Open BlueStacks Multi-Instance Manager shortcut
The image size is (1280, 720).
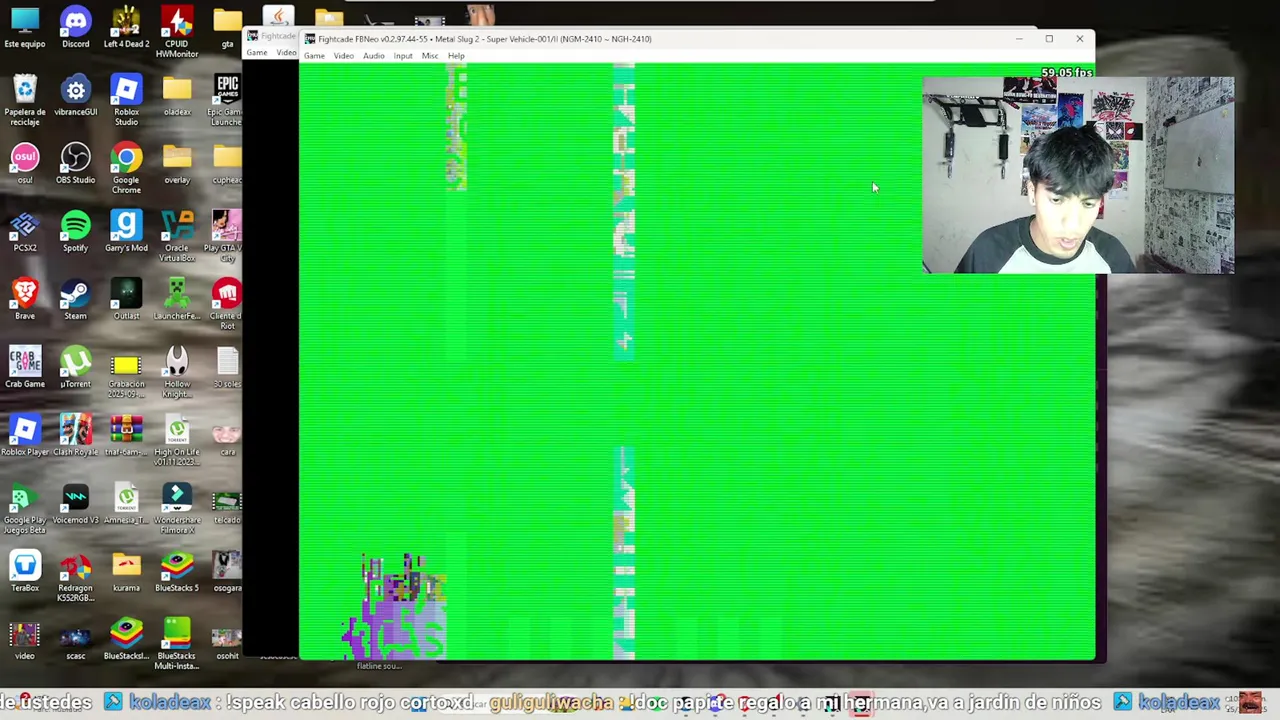click(177, 644)
